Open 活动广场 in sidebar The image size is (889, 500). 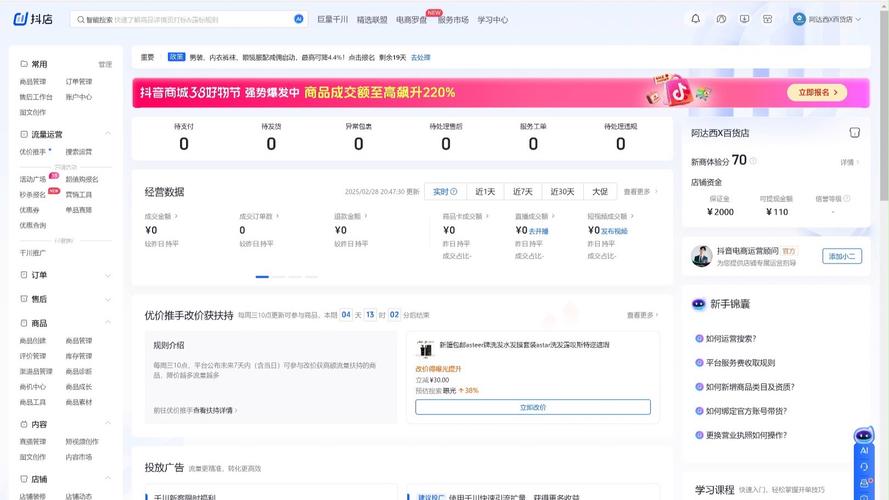tap(33, 179)
